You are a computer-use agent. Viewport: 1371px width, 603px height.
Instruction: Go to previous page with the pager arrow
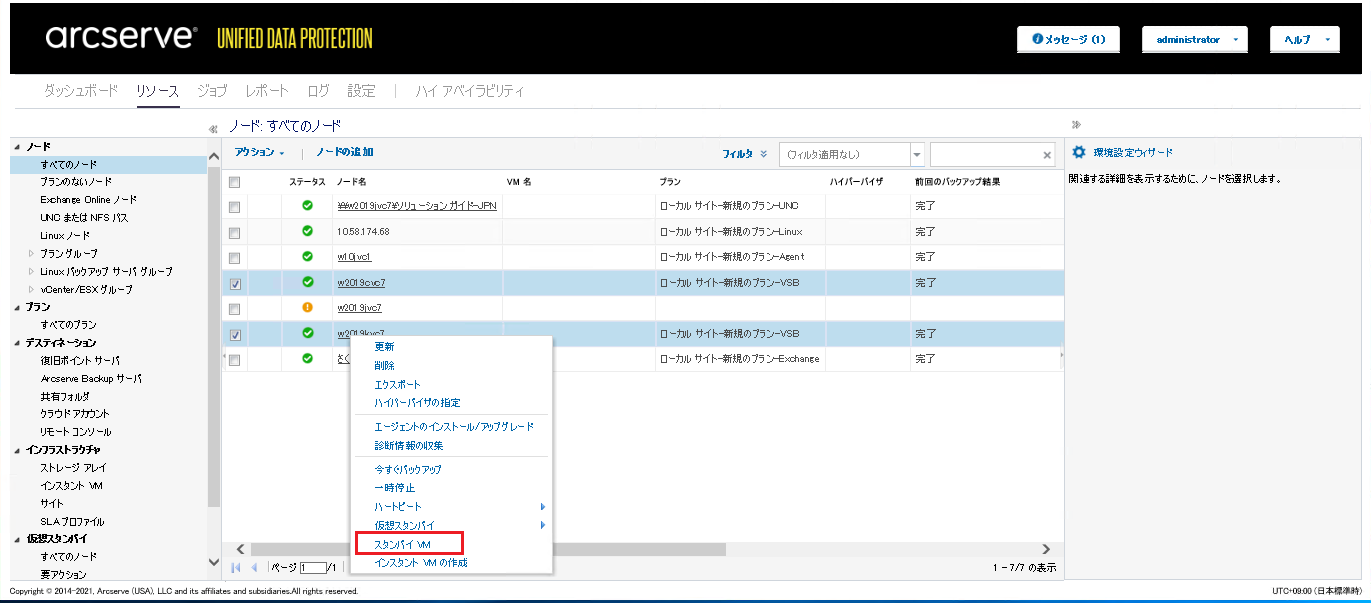click(x=255, y=567)
